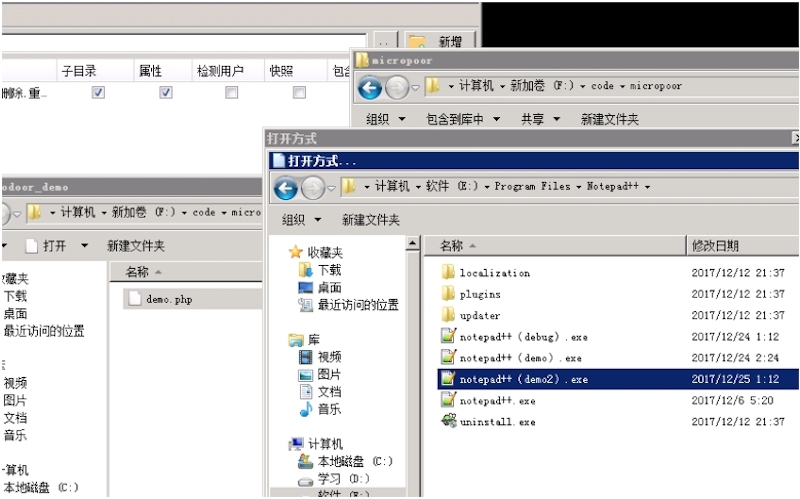
Task: Open history dropdown arrow in micropoor window
Action: (415, 88)
